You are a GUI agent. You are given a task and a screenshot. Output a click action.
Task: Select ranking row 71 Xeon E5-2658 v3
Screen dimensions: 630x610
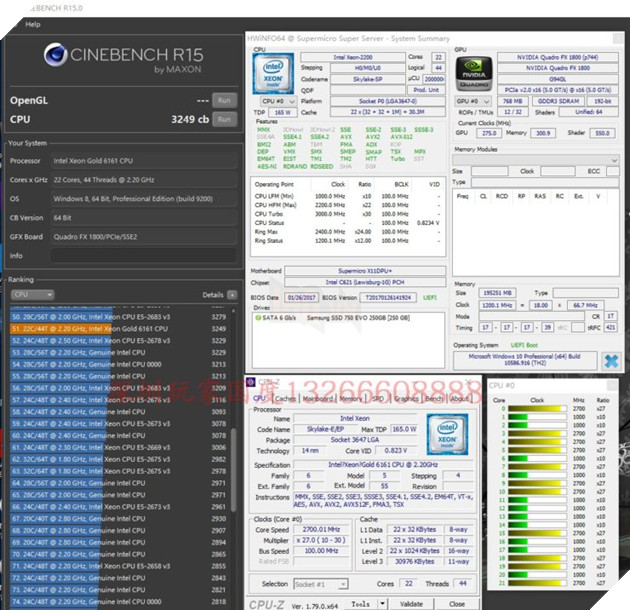(x=119, y=566)
